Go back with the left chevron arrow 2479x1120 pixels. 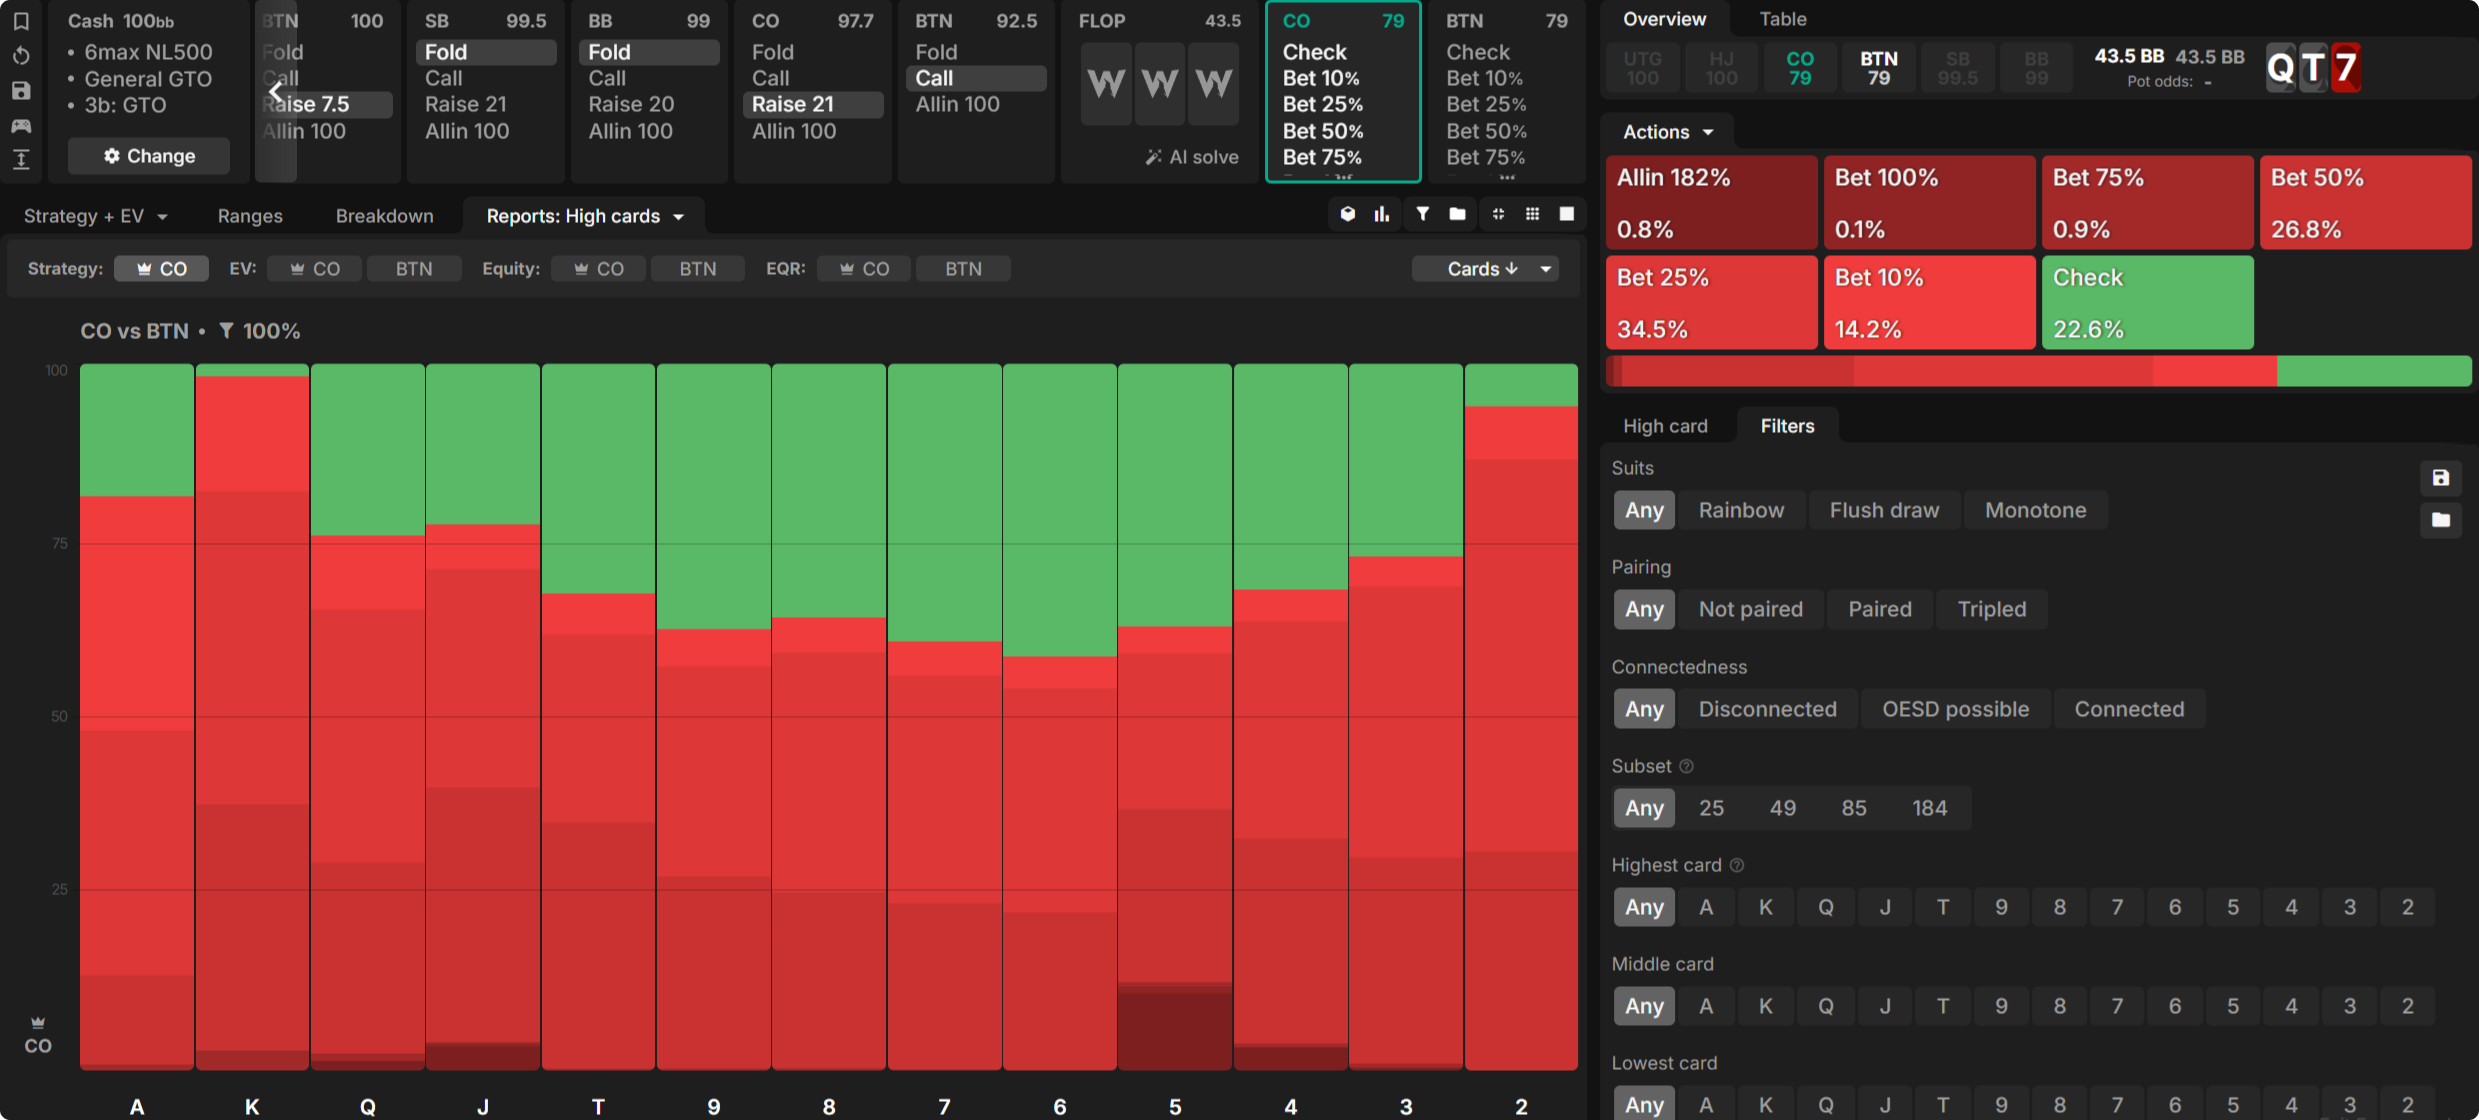click(276, 92)
